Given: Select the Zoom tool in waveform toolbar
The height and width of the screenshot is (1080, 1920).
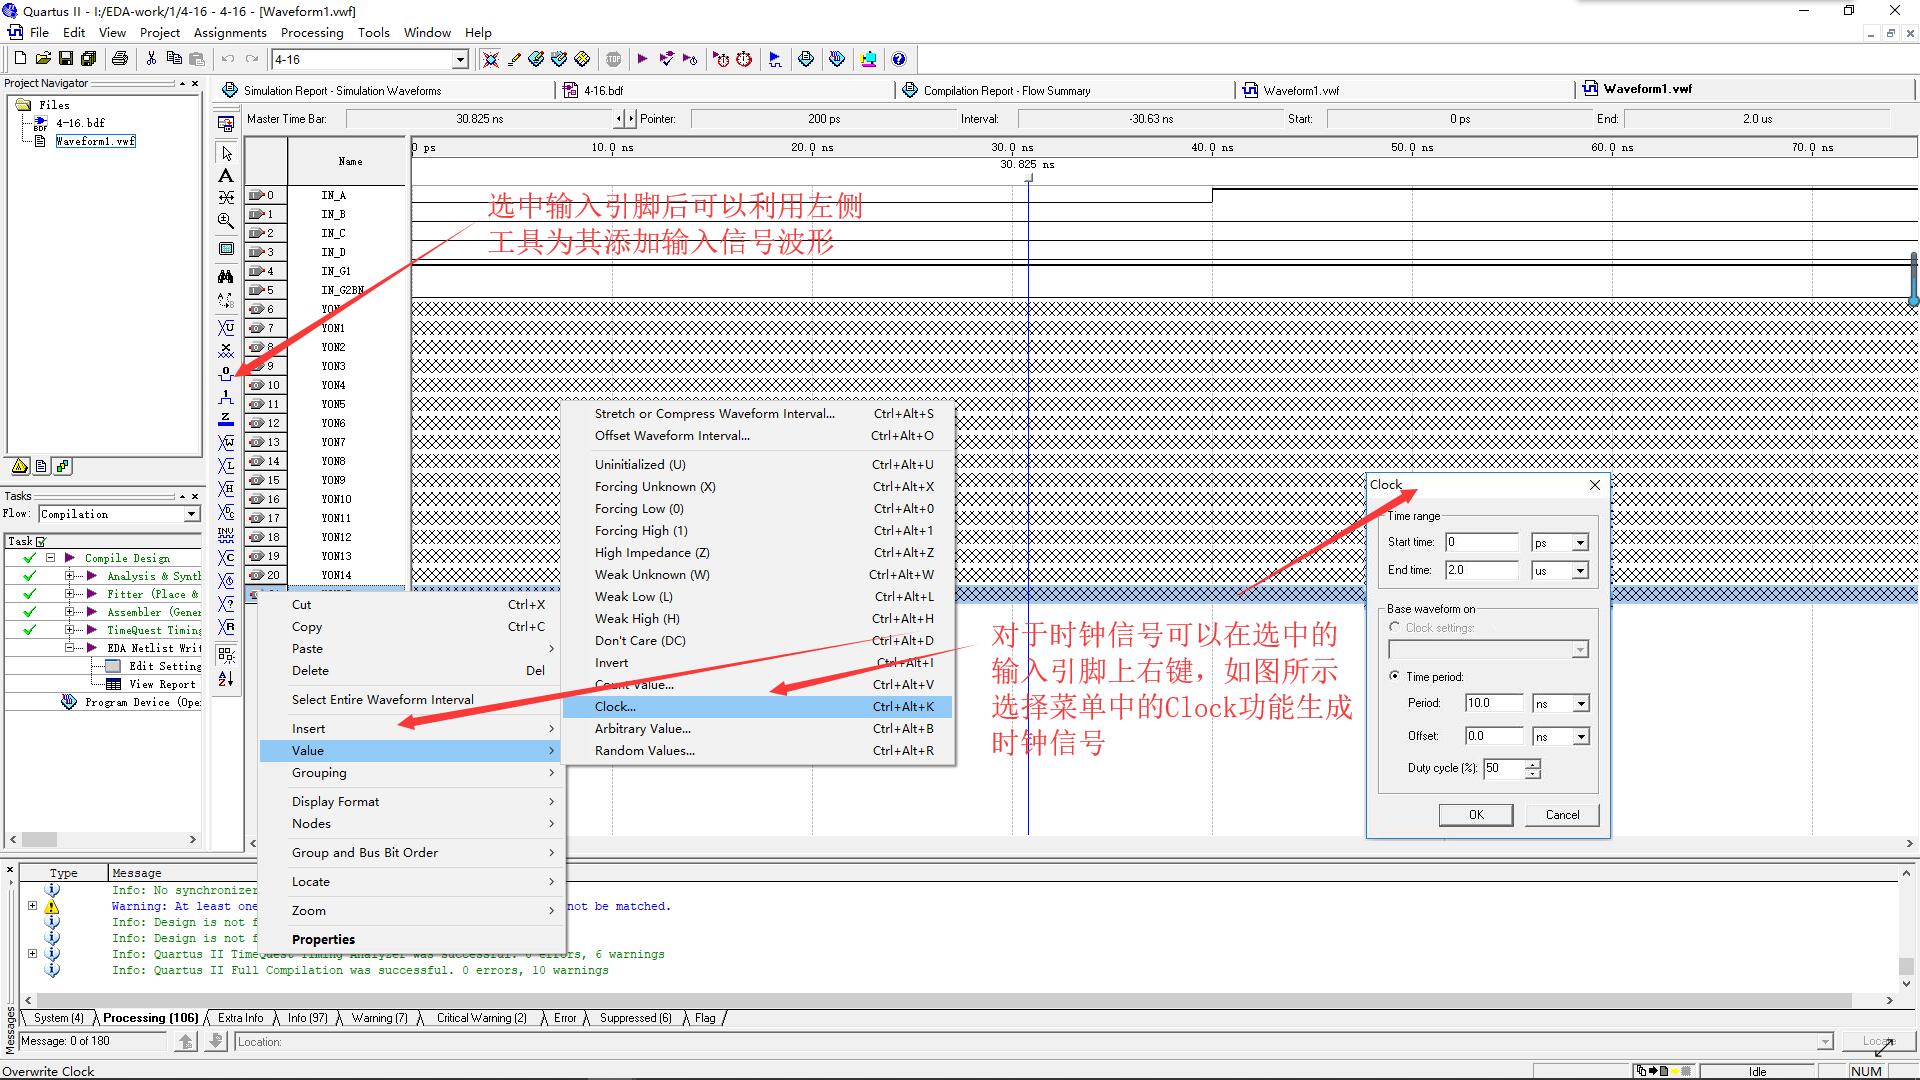Looking at the screenshot, I should (x=226, y=221).
